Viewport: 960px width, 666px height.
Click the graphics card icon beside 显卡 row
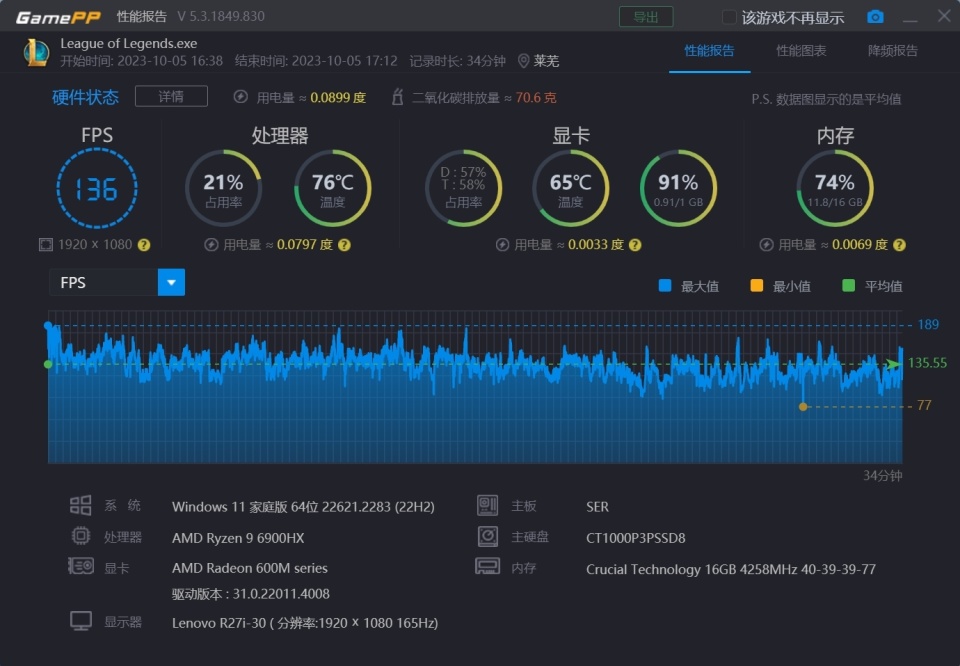81,566
